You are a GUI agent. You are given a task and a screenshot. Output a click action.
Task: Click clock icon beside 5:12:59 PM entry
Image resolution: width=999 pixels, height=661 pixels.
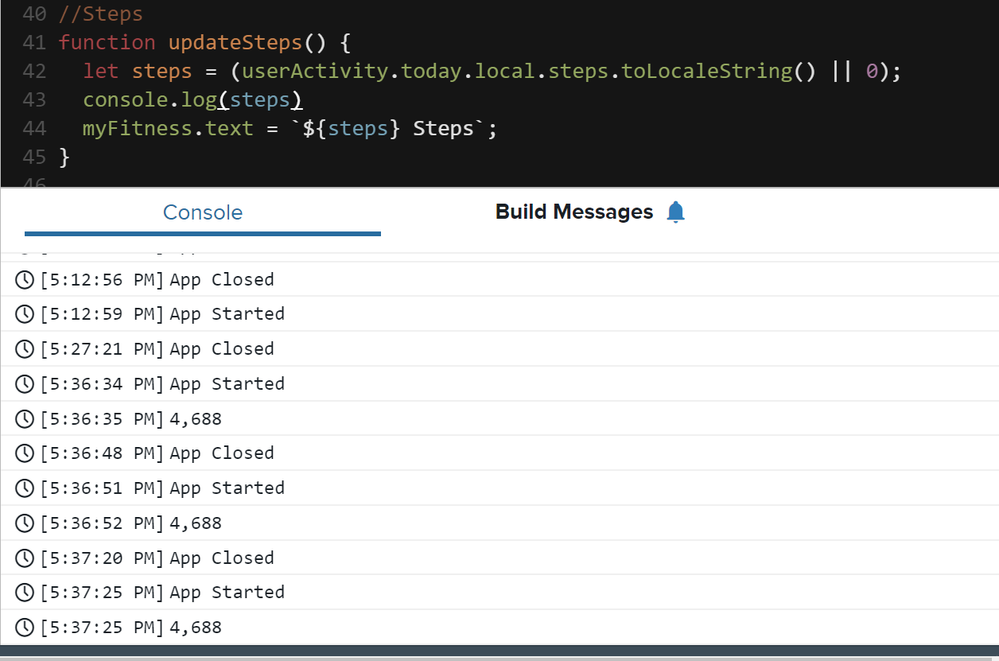point(25,314)
